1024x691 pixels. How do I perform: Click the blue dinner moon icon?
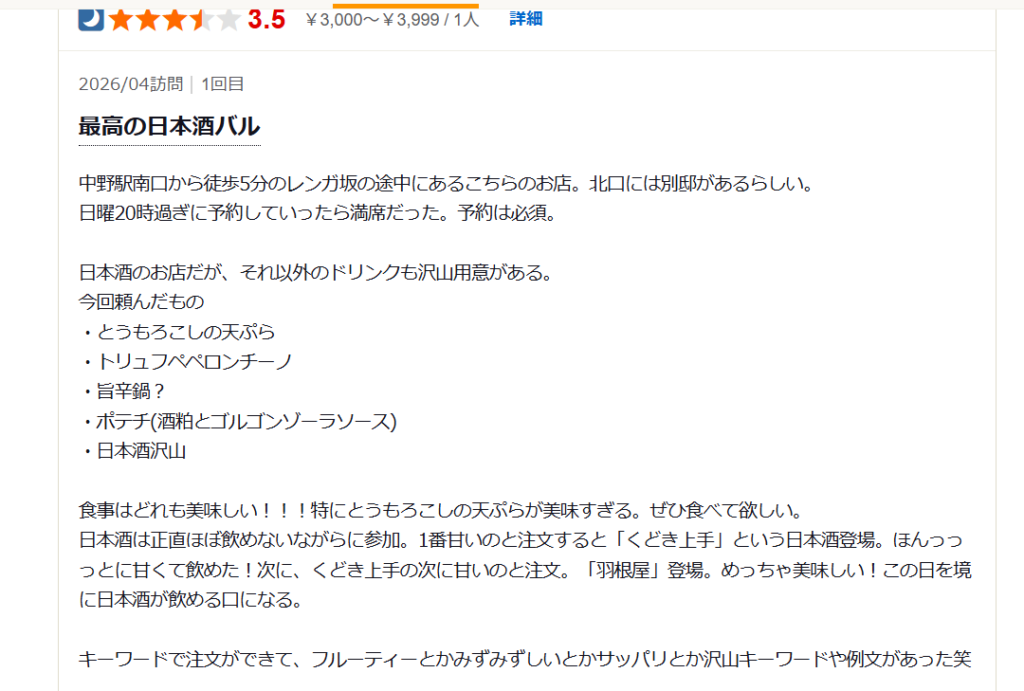click(x=91, y=19)
